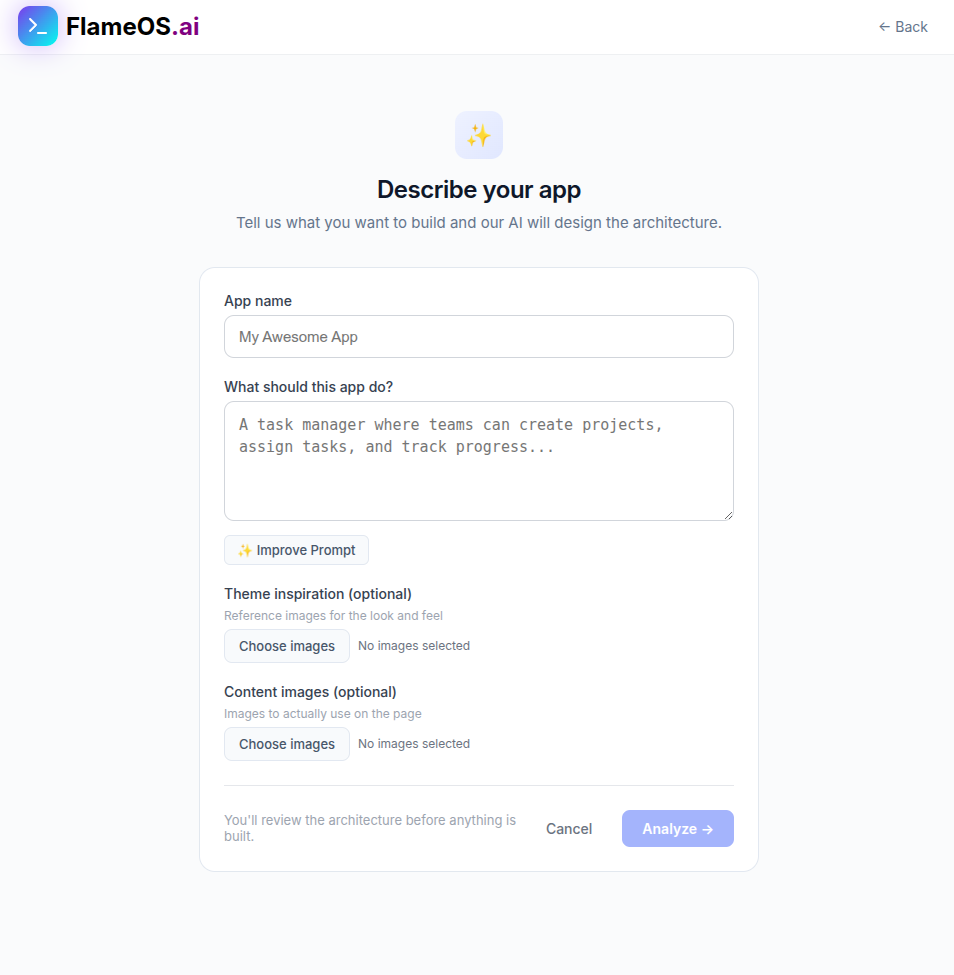Image resolution: width=954 pixels, height=975 pixels.
Task: Click the Improve Prompt button
Action: coord(296,550)
